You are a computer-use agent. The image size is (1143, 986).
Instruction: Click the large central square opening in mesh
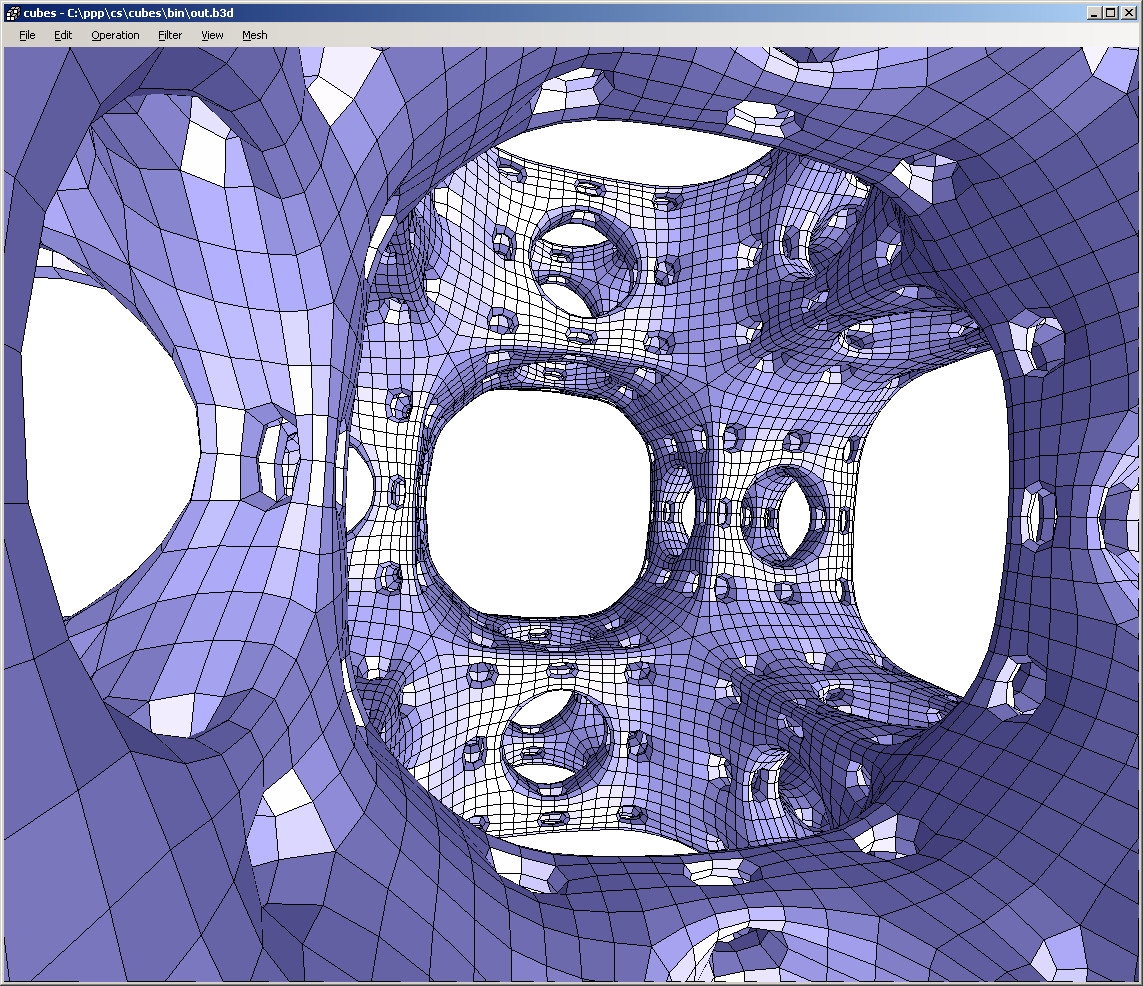[x=535, y=500]
